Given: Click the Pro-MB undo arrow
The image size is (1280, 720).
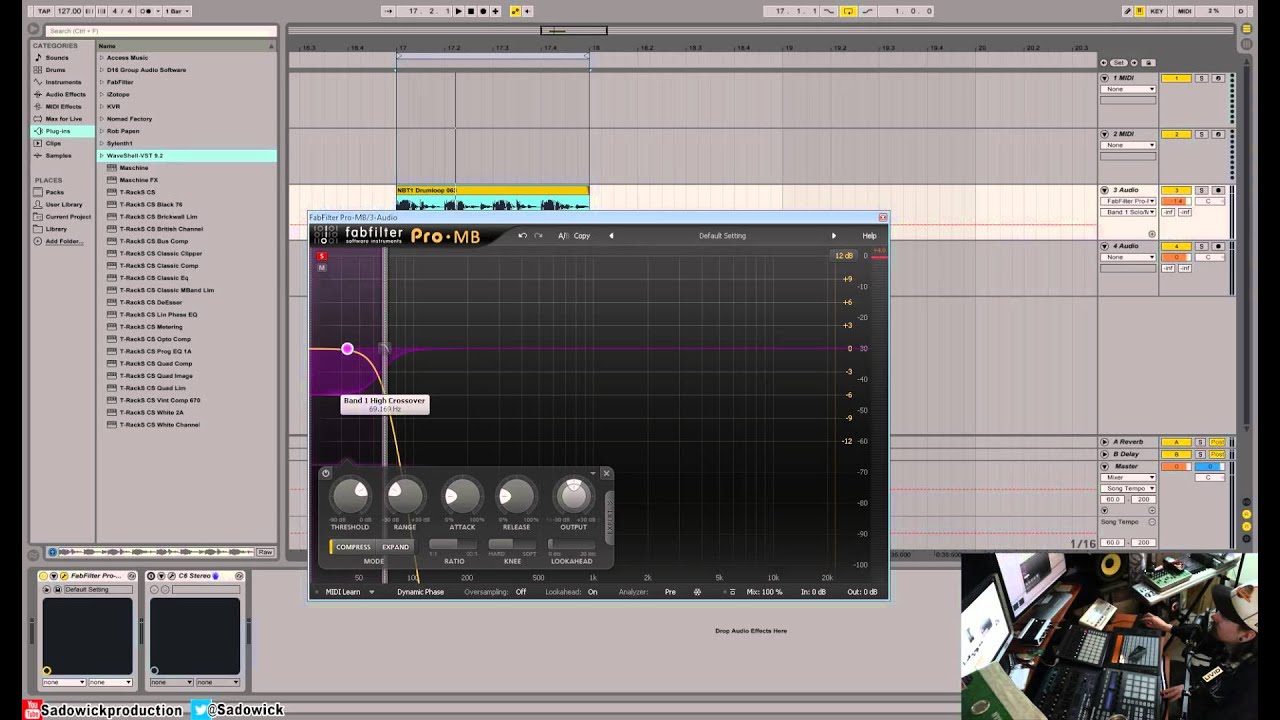Looking at the screenshot, I should [522, 236].
